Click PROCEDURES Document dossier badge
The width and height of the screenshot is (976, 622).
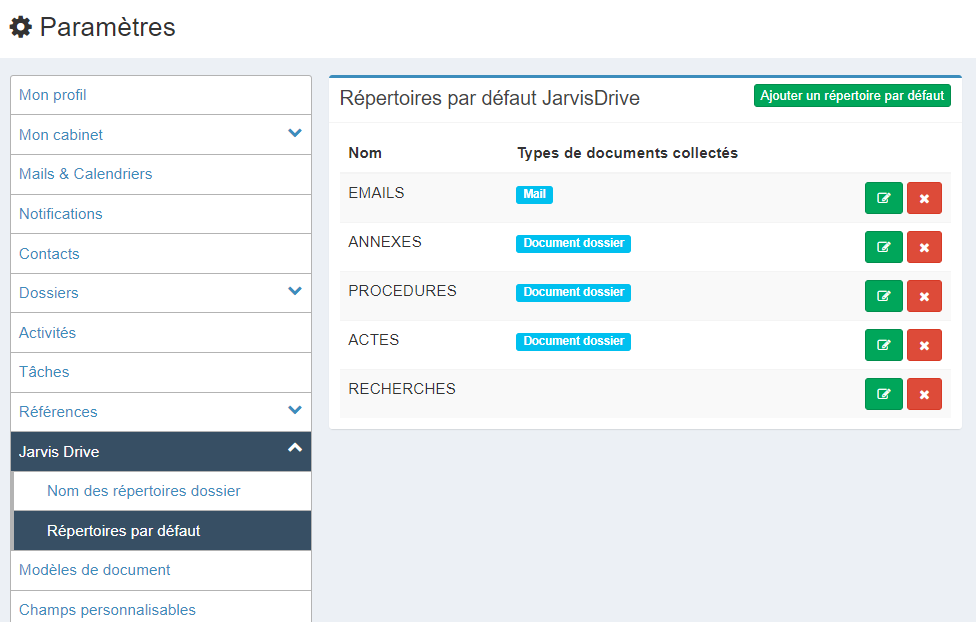coord(573,292)
